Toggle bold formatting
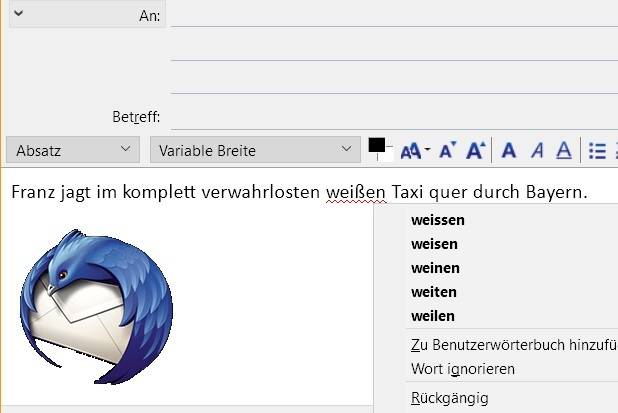Viewport: 618px width, 413px height. (x=509, y=151)
